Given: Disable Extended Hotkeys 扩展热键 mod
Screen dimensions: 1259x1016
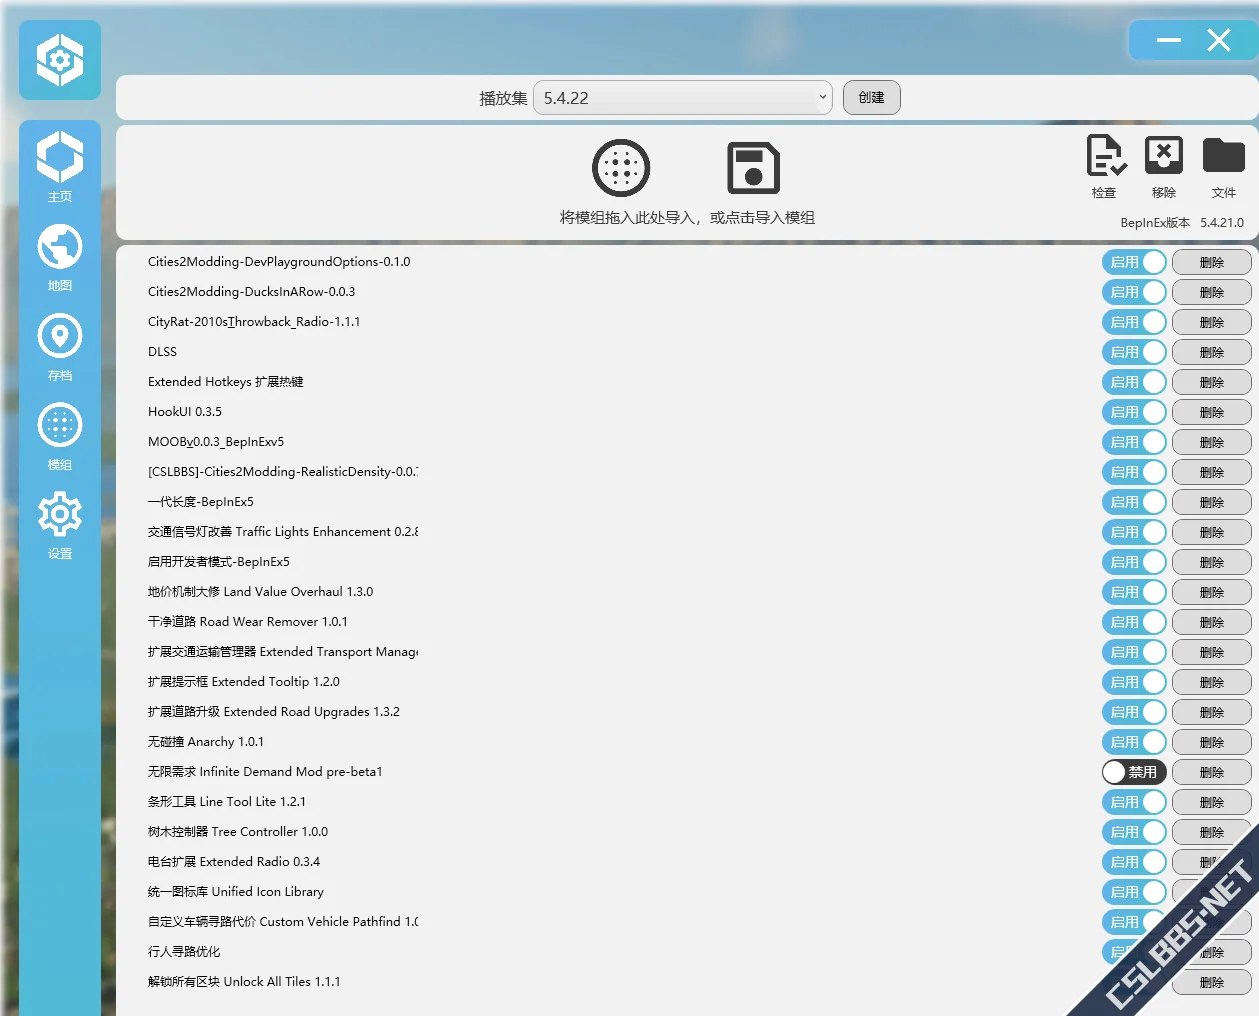Looking at the screenshot, I should (1135, 382).
